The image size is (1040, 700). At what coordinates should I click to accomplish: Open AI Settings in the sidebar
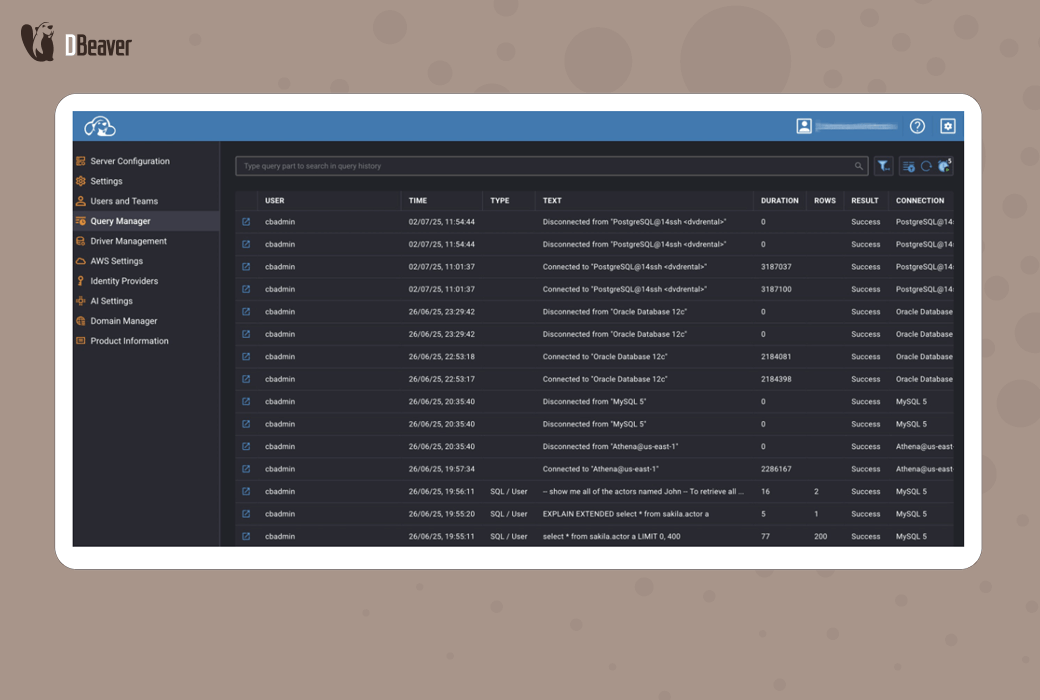111,301
